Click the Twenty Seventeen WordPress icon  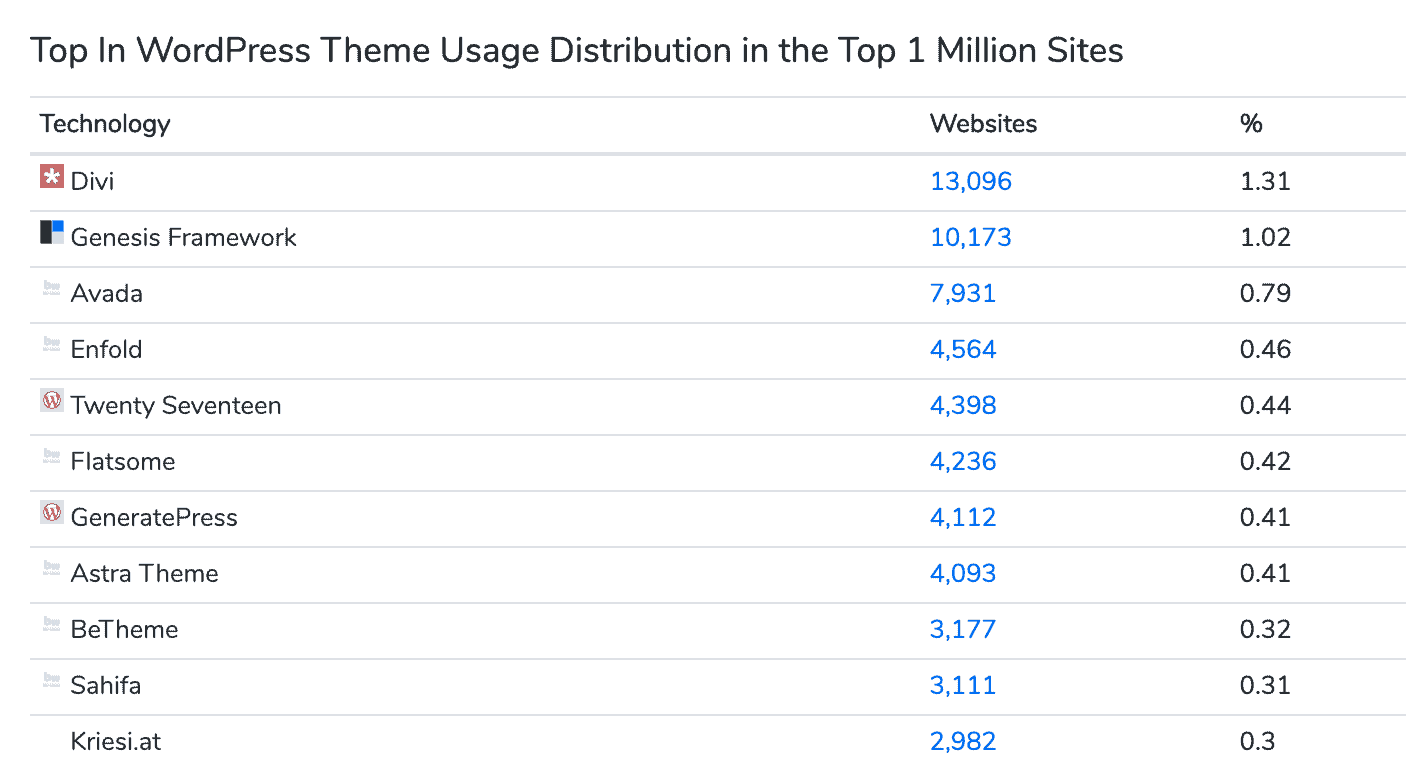pyautogui.click(x=52, y=401)
